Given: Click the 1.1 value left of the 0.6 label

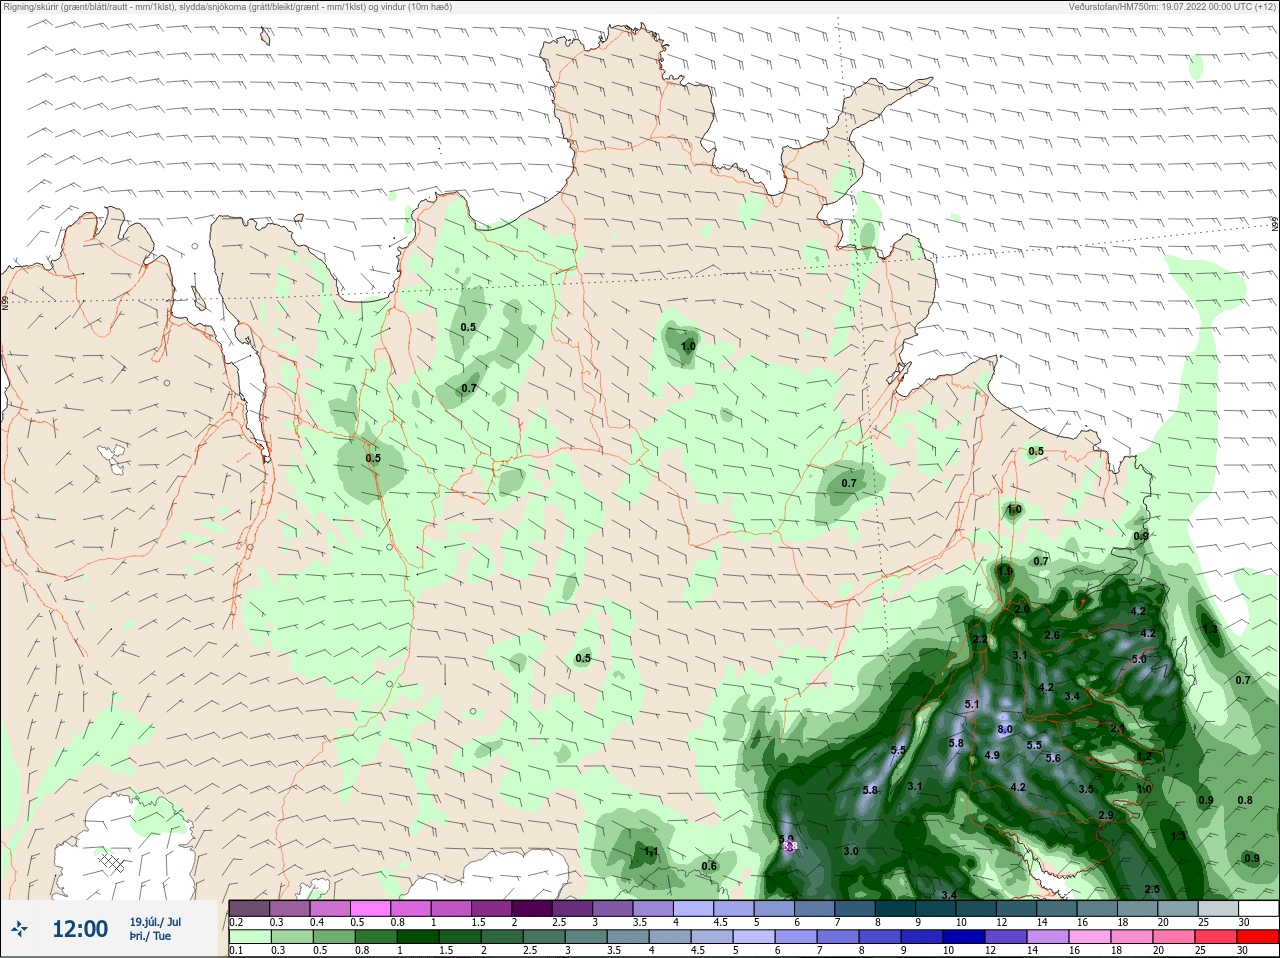Looking at the screenshot, I should tap(650, 852).
